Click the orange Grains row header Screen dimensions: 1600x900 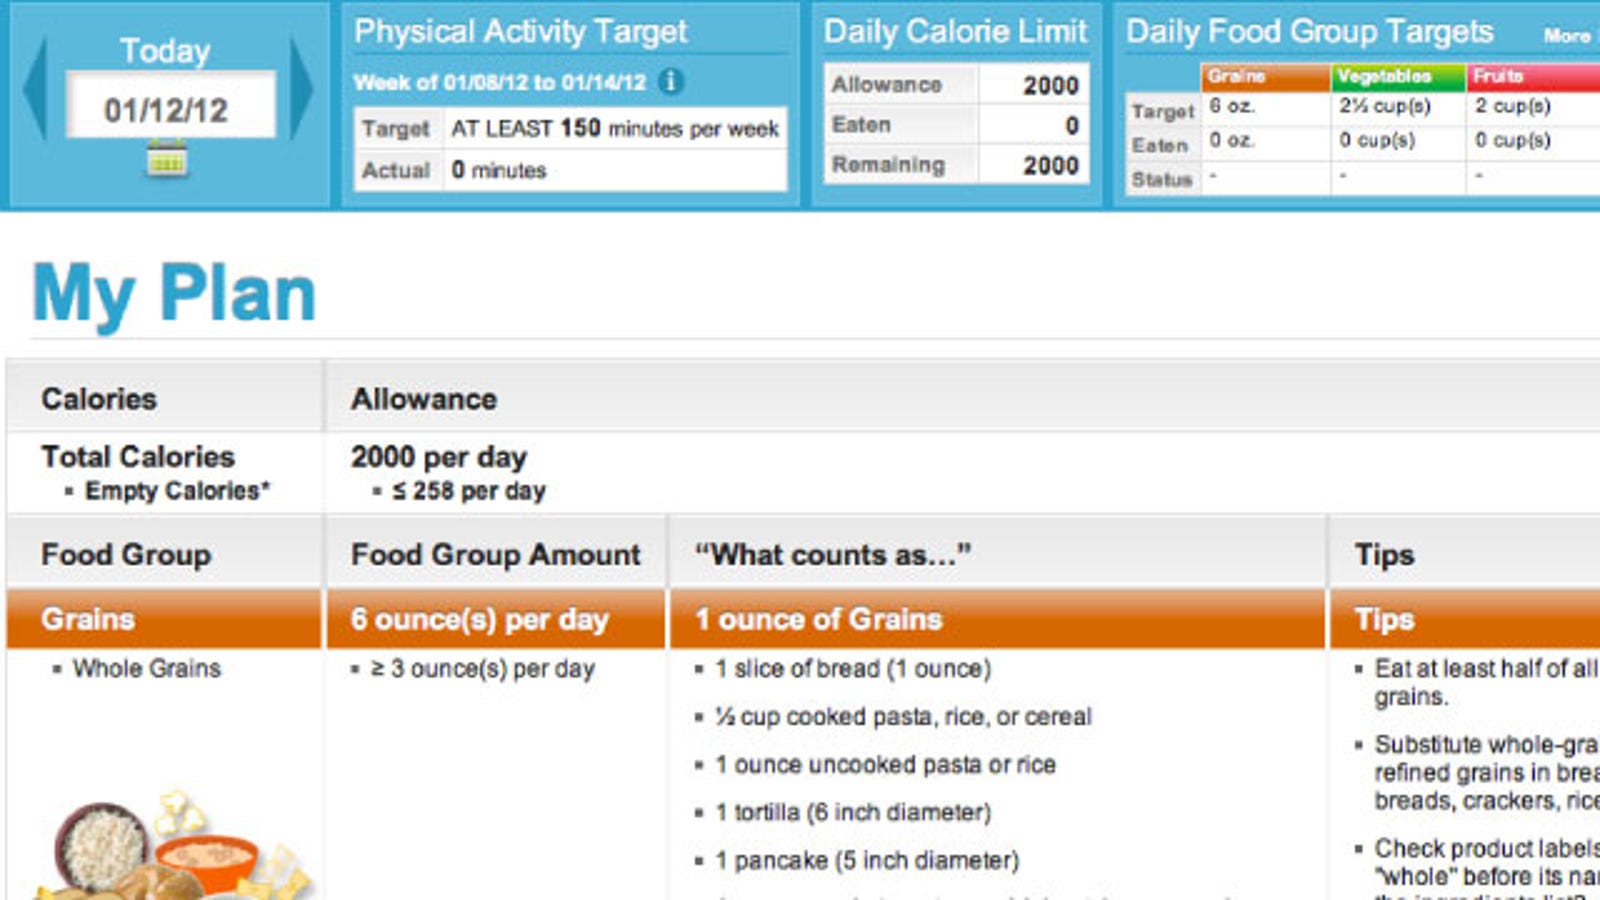[164, 619]
